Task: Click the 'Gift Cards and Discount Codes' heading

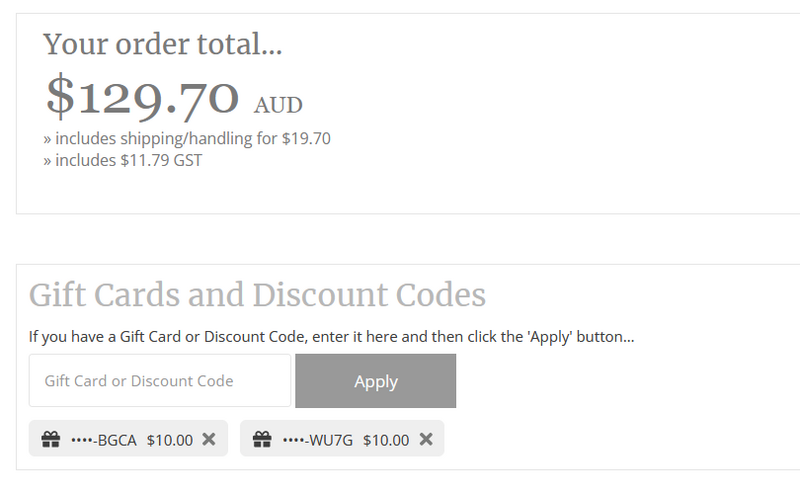Action: pyautogui.click(x=257, y=295)
